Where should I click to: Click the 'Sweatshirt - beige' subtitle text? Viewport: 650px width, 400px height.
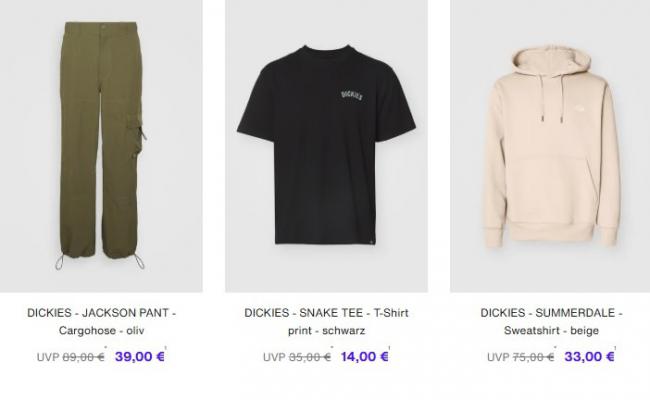[551, 330]
